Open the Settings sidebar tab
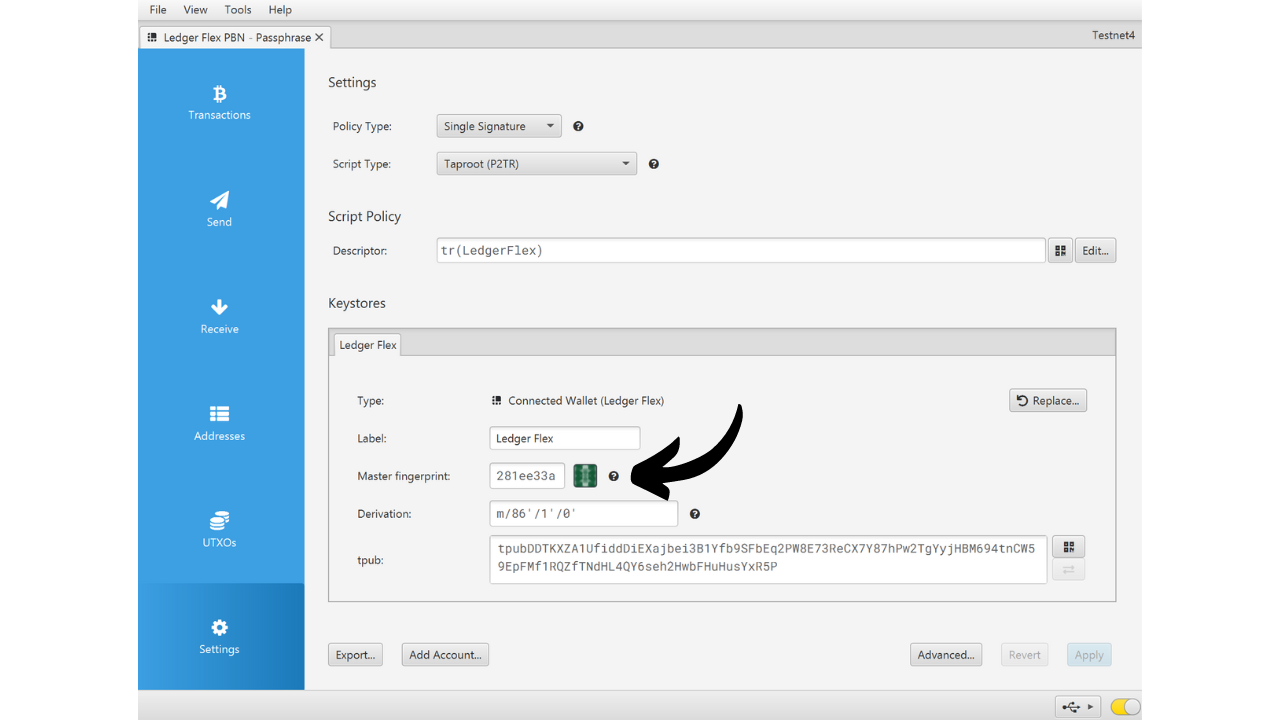This screenshot has width=1280, height=720. click(x=220, y=637)
